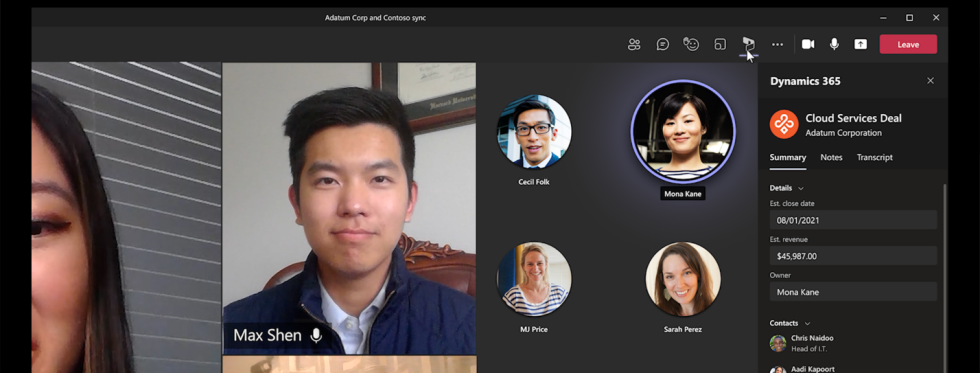980x373 pixels.
Task: Collapse the Contacts section chevron
Action: coord(808,324)
